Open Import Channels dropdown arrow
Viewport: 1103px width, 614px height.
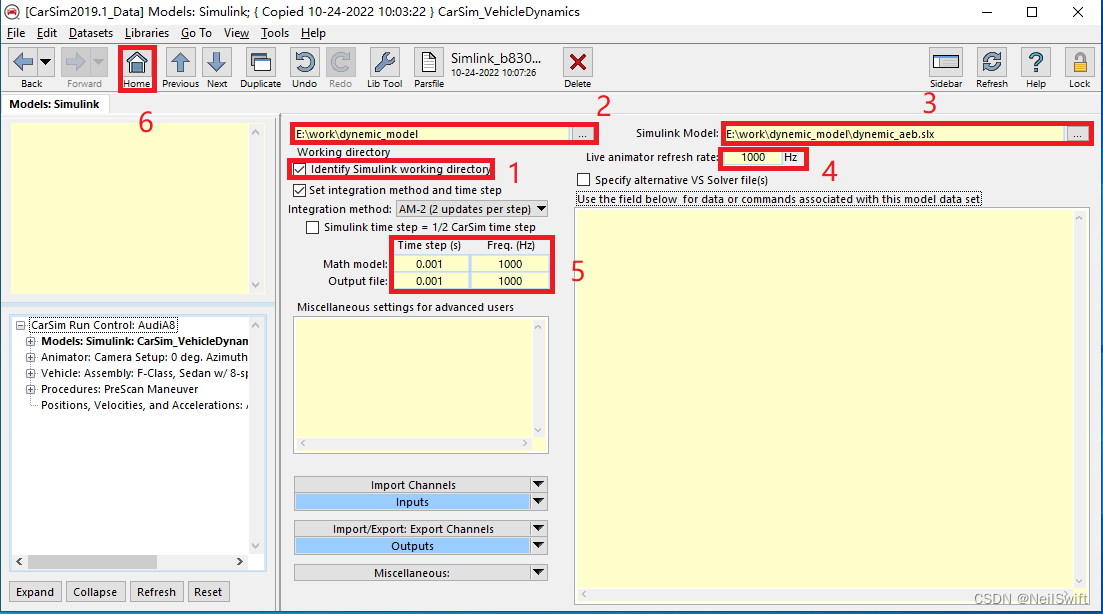click(x=538, y=485)
